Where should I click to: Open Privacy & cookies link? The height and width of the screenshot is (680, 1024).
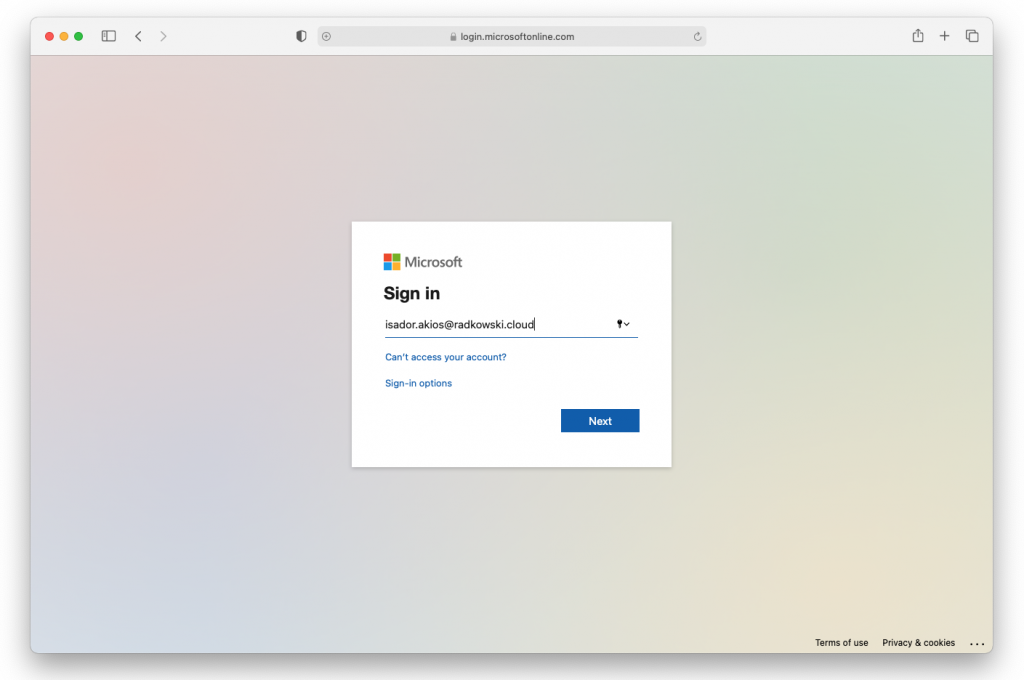918,643
